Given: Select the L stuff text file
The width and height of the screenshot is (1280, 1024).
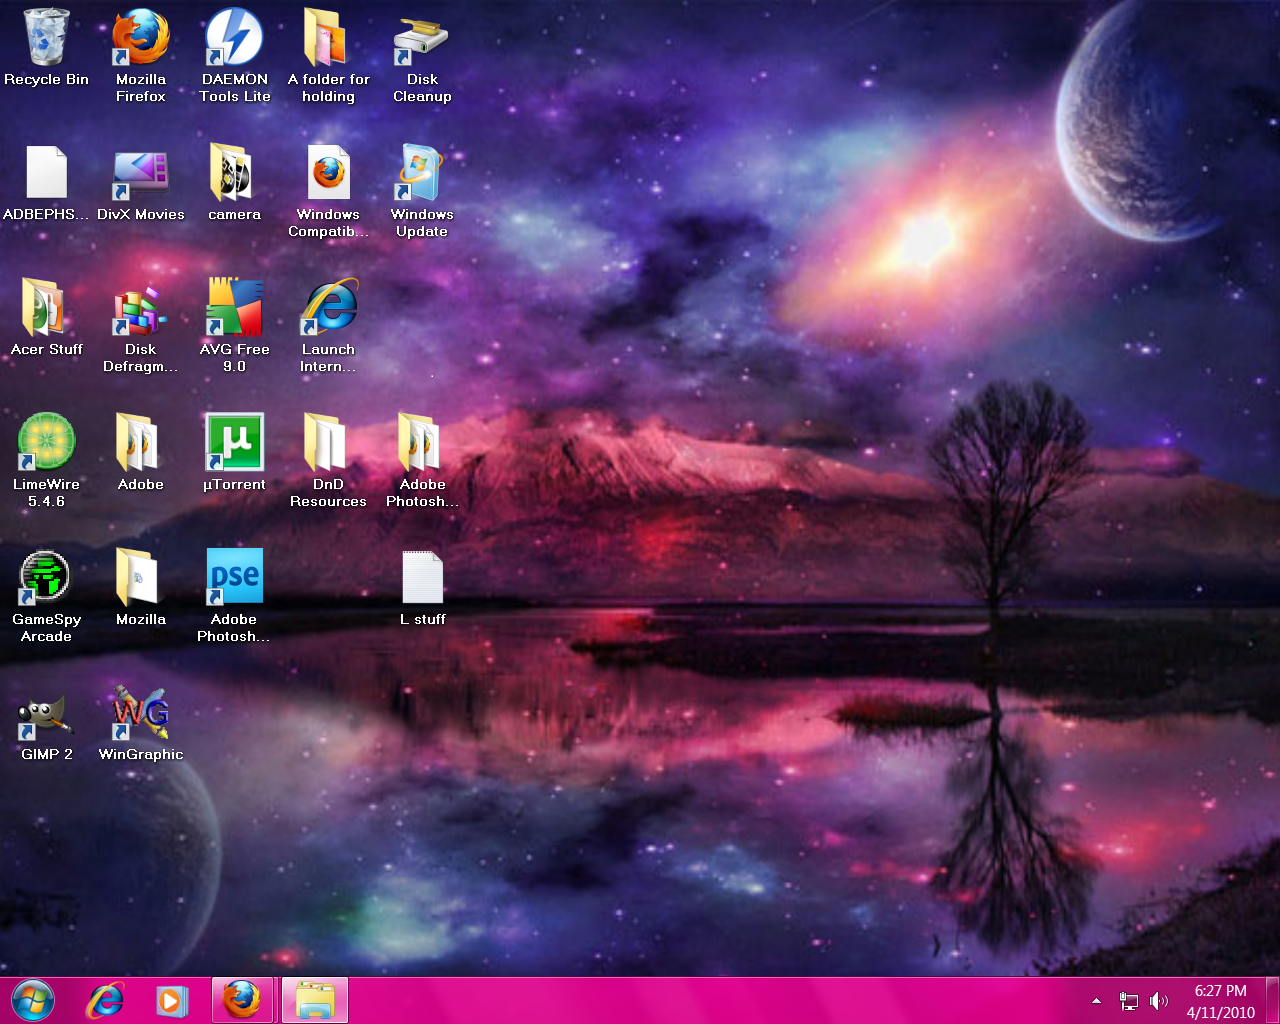Looking at the screenshot, I should pos(422,578).
